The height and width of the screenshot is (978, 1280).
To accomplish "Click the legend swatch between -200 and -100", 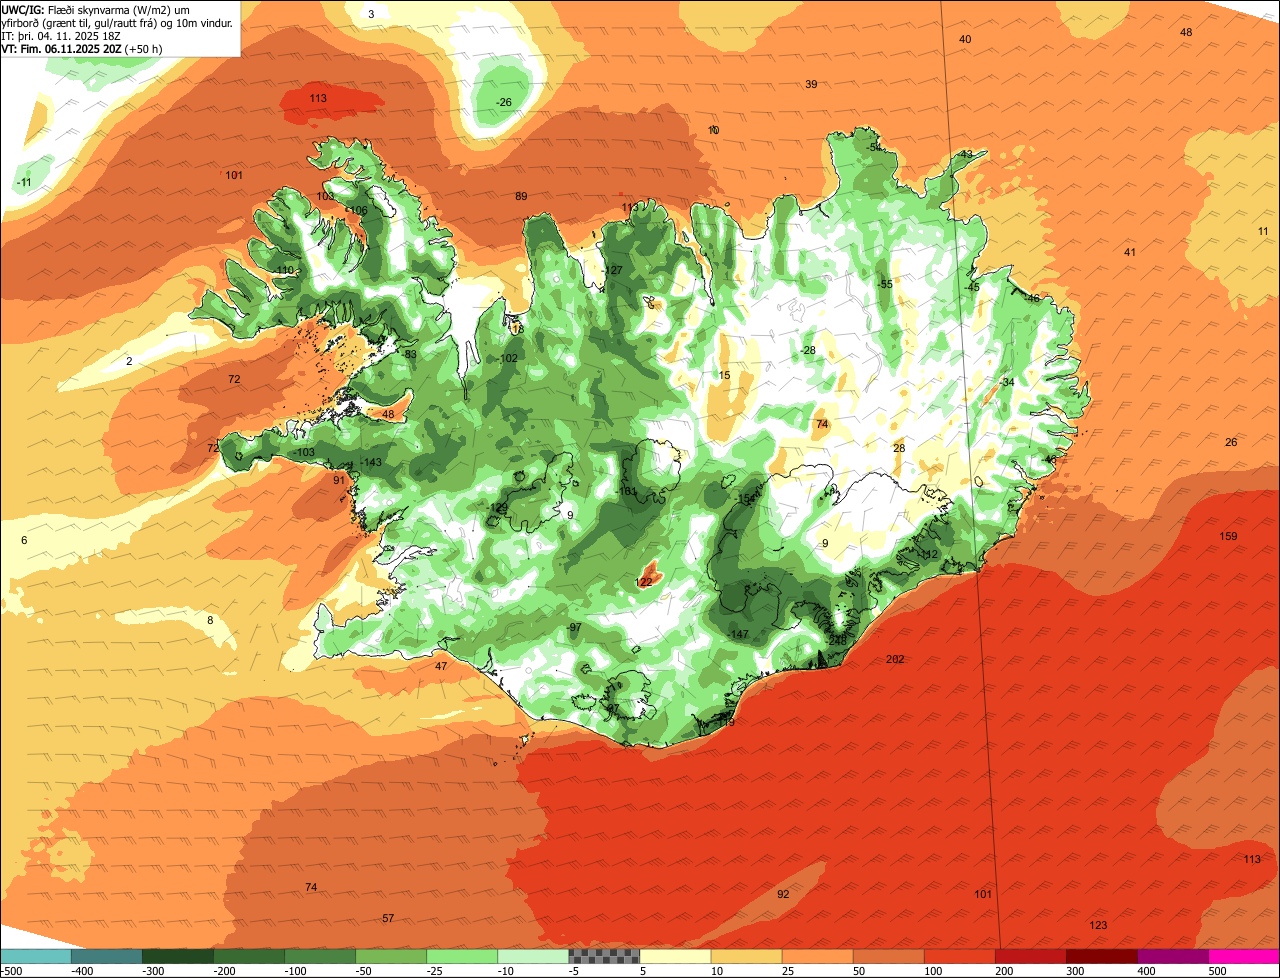I will [x=248, y=956].
